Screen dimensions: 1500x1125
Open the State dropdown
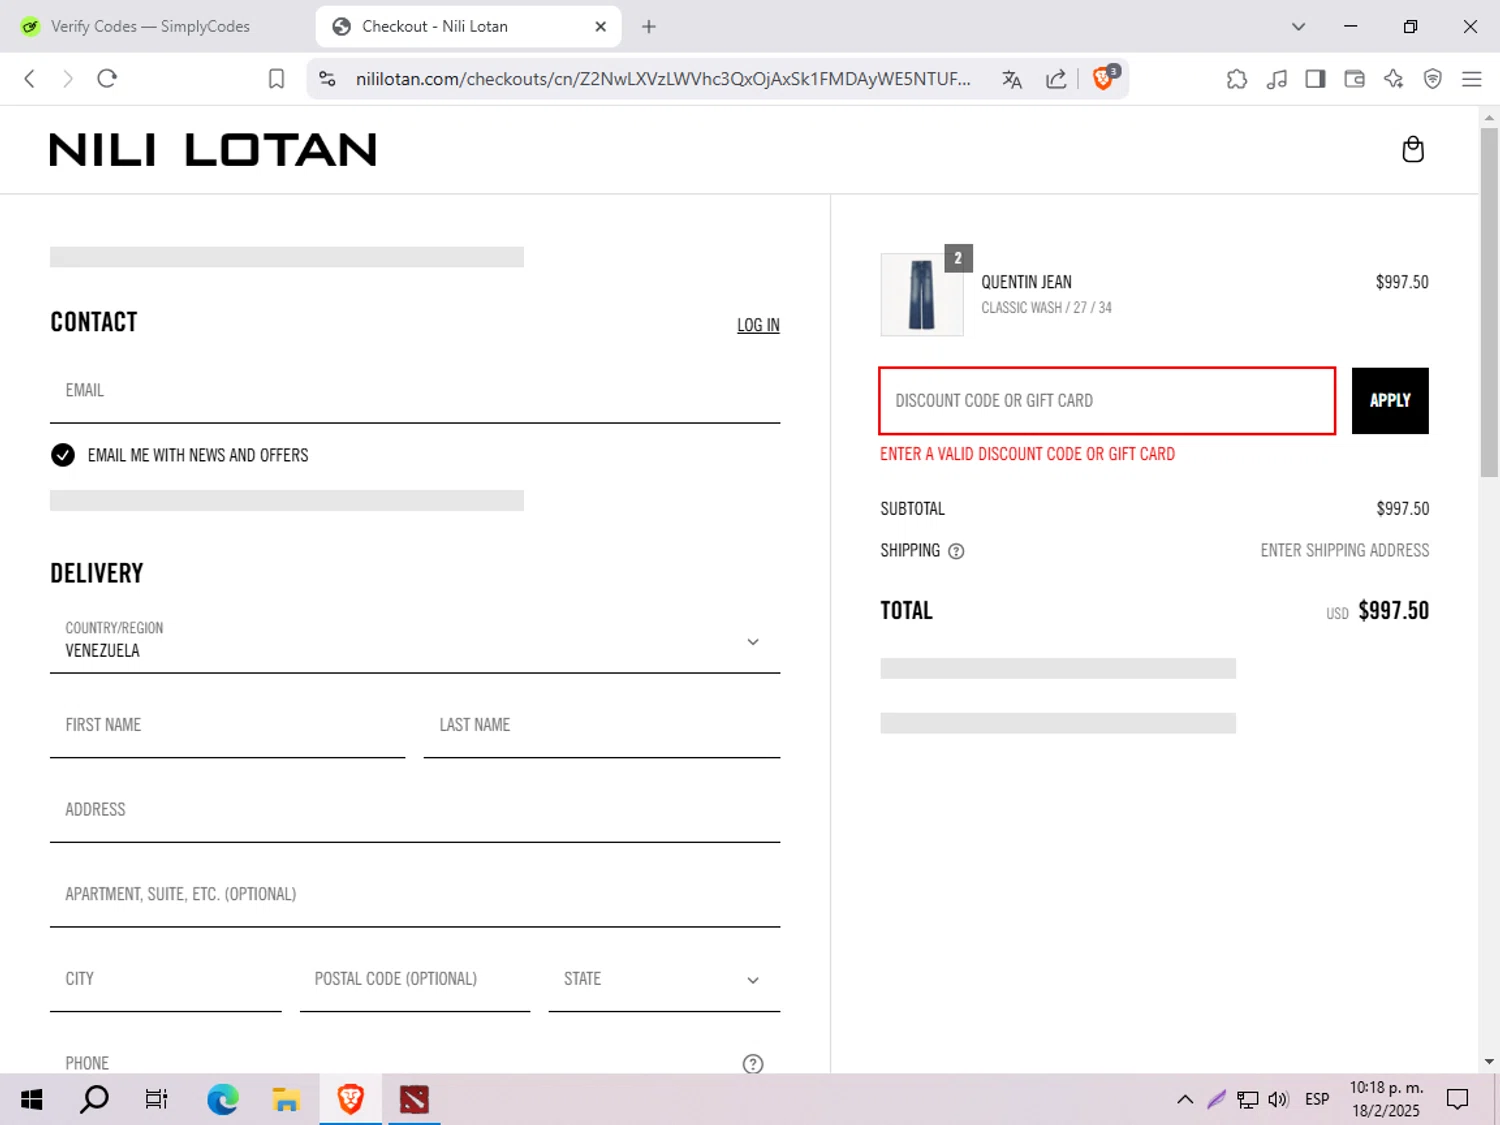pos(664,979)
